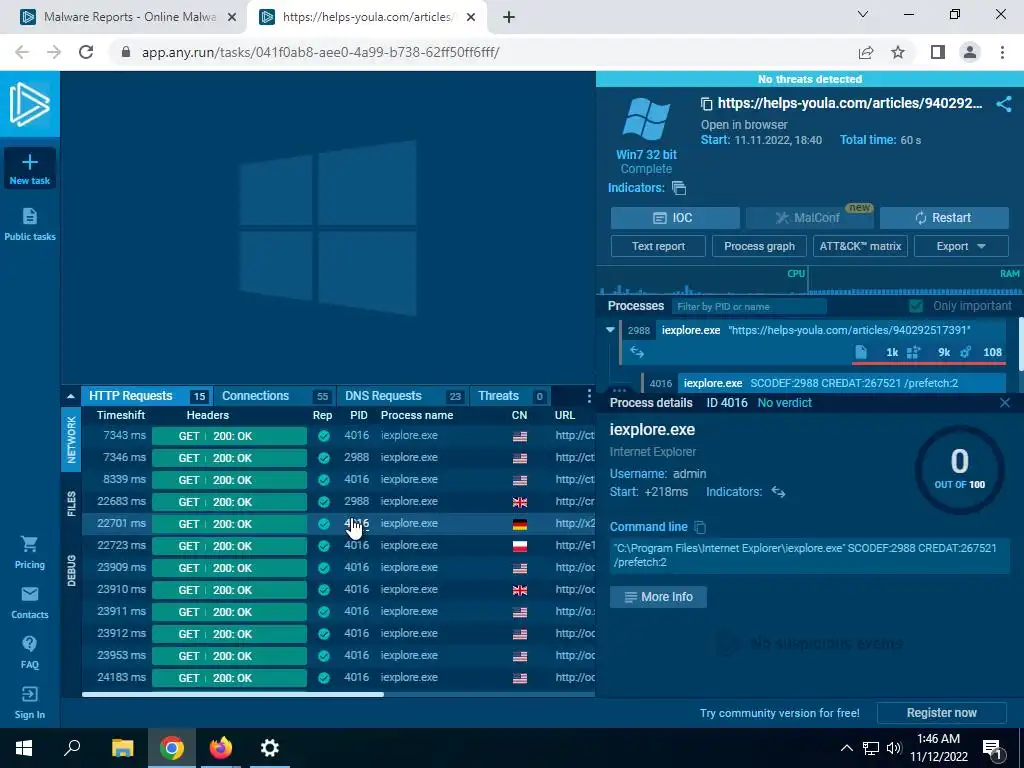Open Windows taskbar search

click(72, 748)
